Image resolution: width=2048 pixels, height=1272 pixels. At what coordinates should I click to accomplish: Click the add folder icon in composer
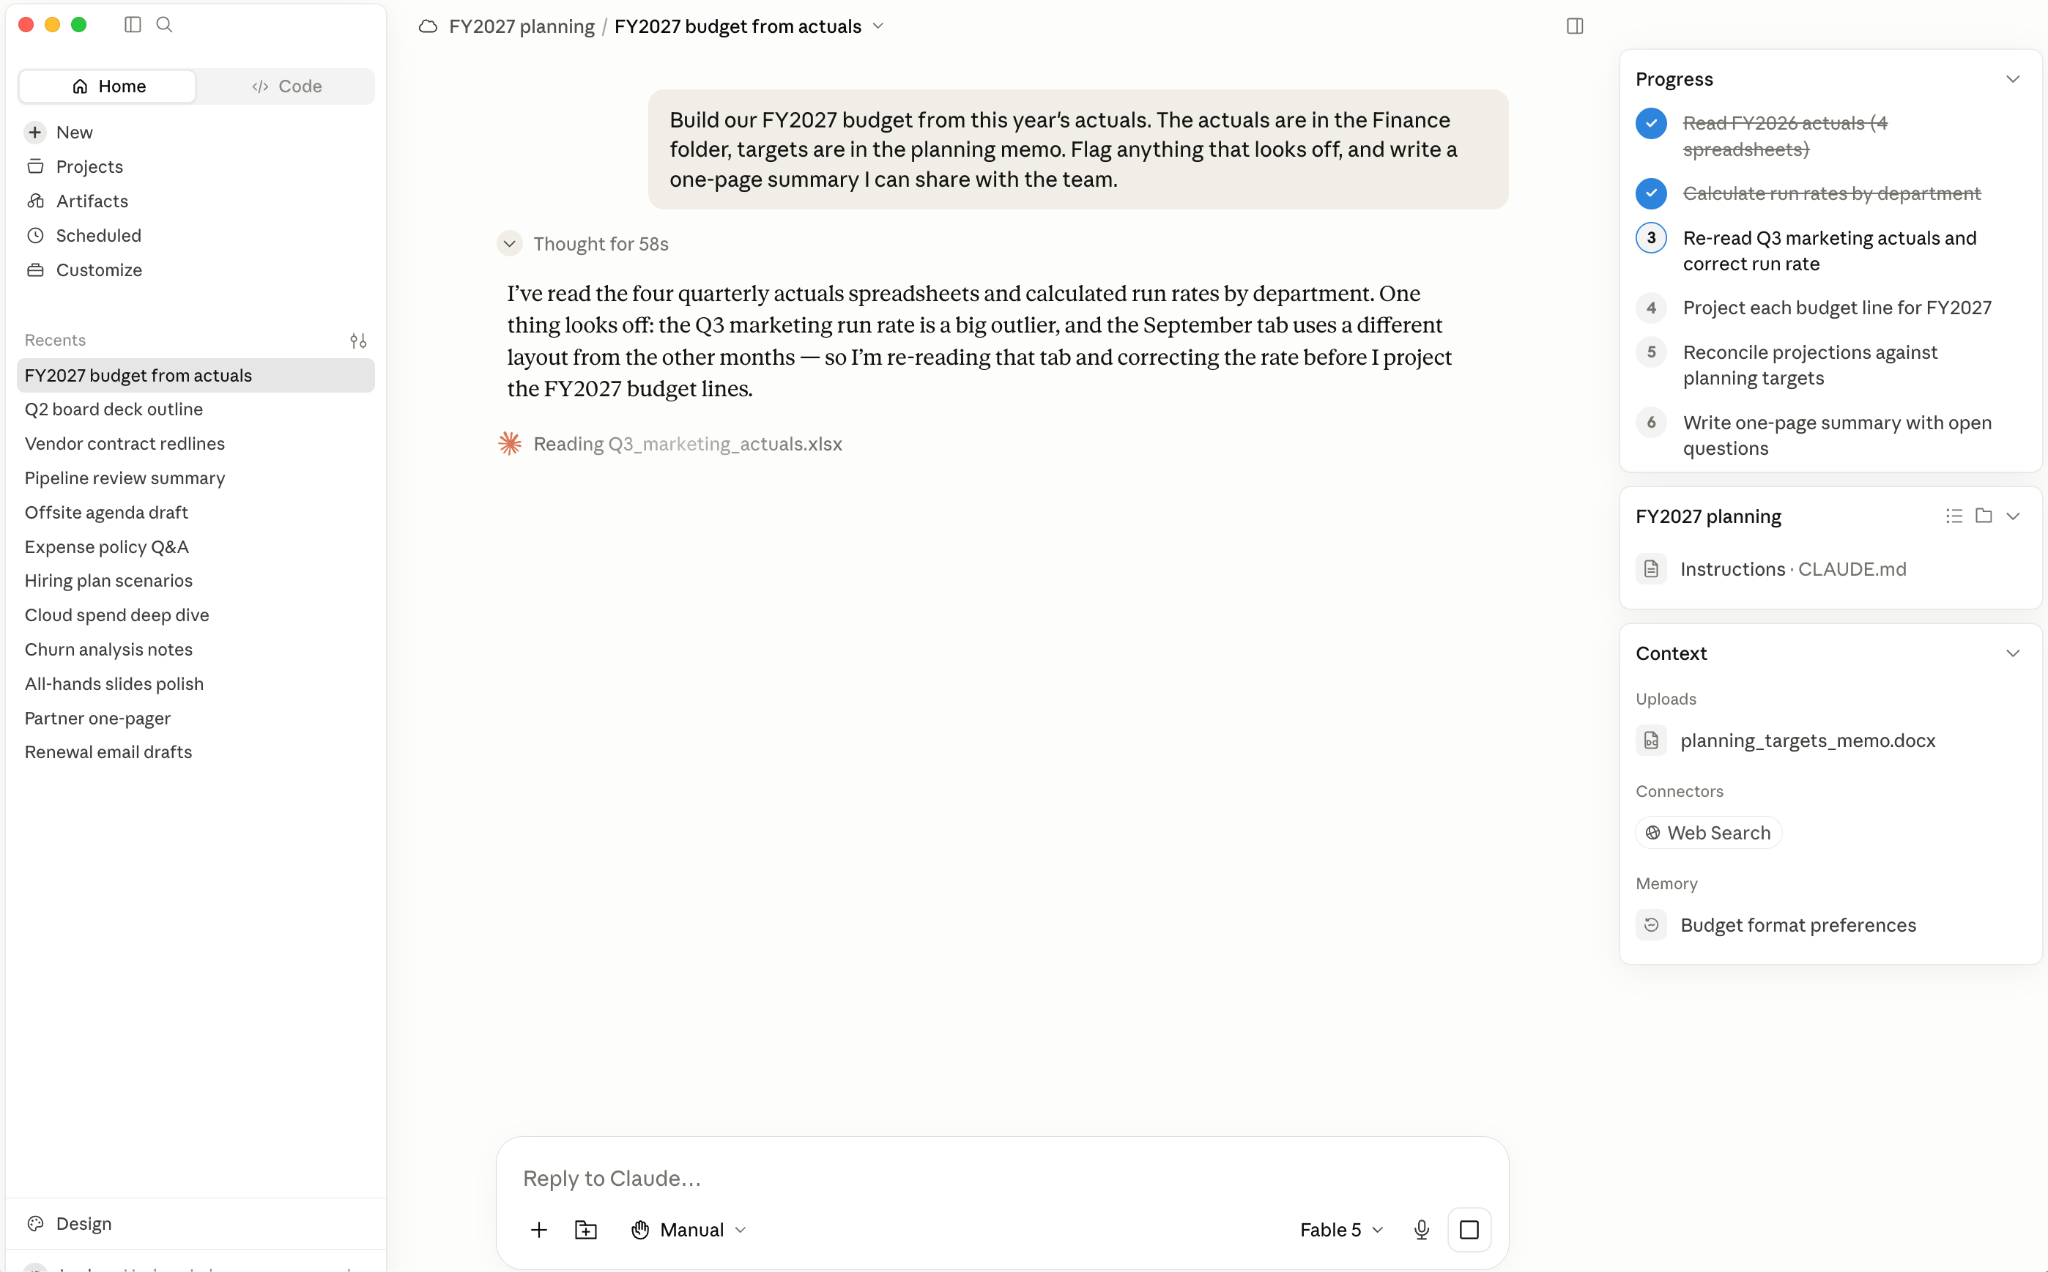(586, 1230)
